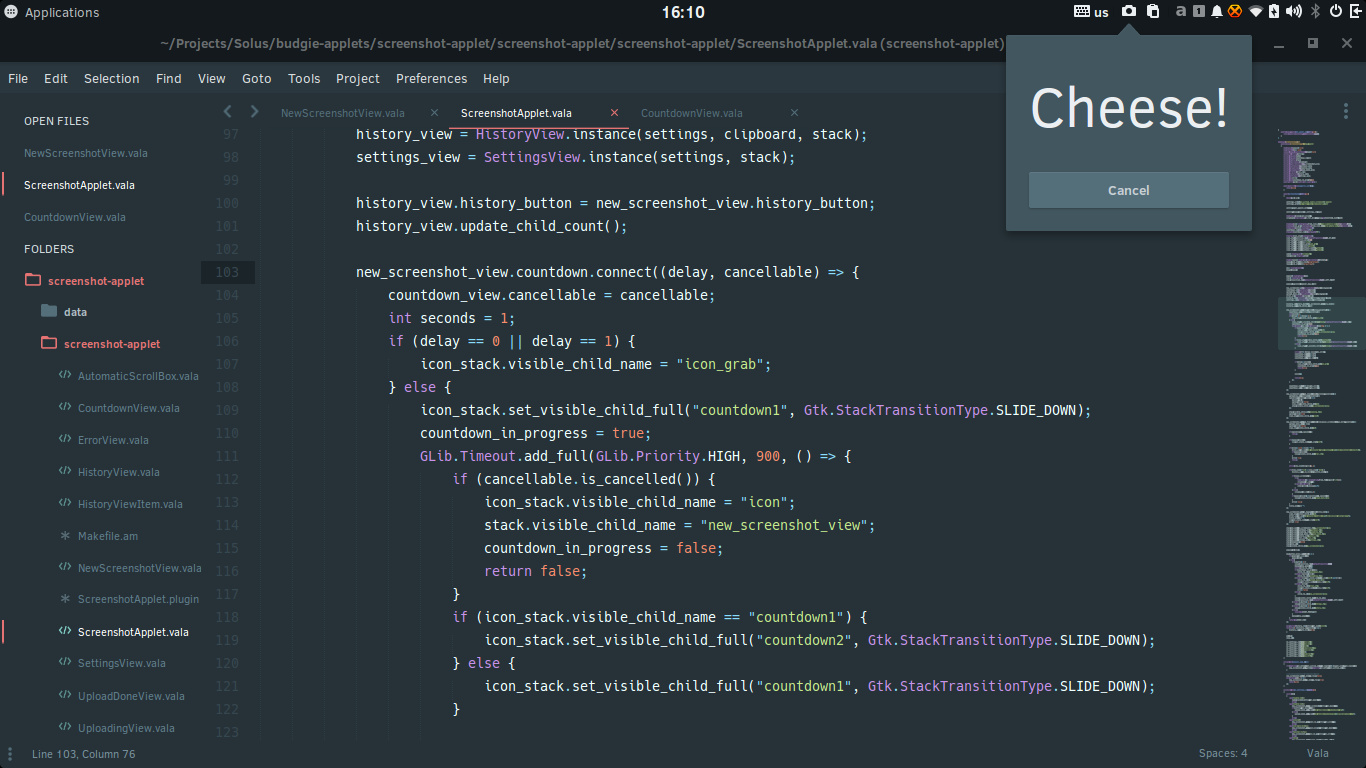Close the CountdownView.vala tab
This screenshot has height=768, width=1366.
(794, 113)
